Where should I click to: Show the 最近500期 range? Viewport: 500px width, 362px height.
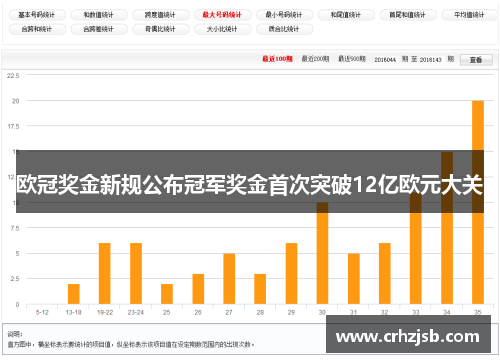click(352, 59)
